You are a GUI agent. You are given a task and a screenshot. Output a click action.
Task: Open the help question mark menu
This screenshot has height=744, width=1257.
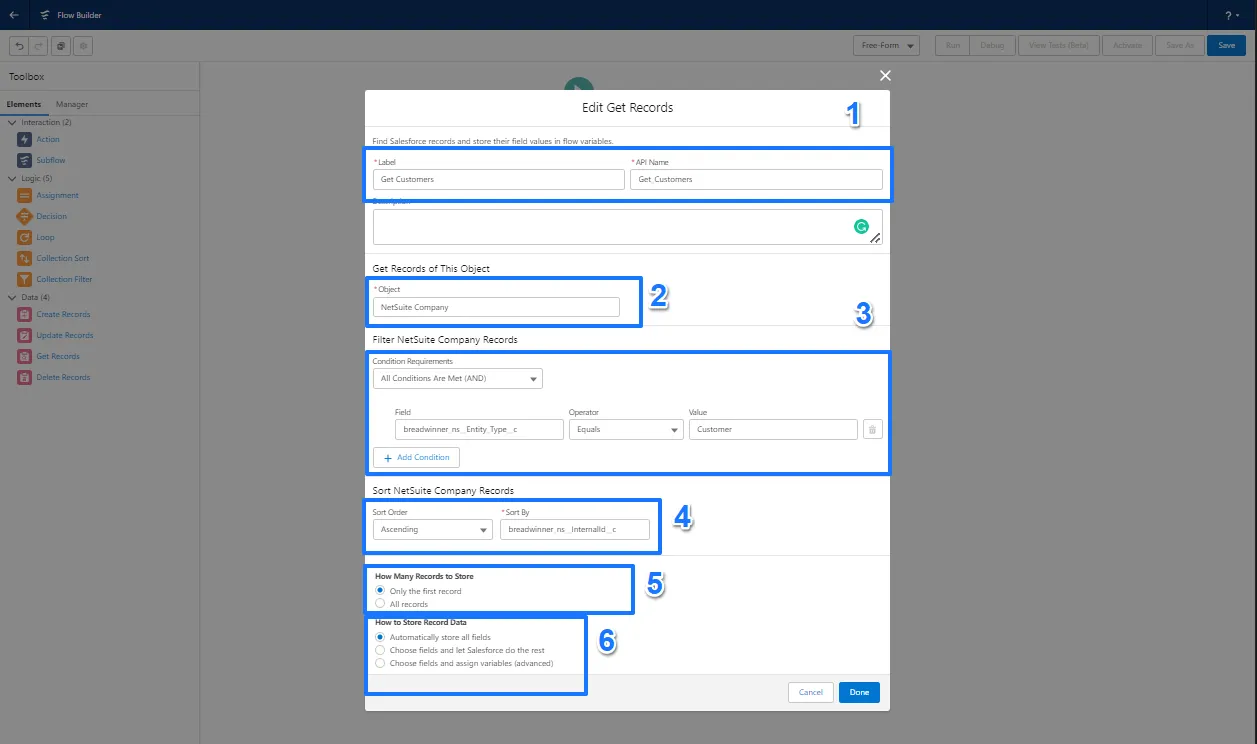pos(1229,15)
